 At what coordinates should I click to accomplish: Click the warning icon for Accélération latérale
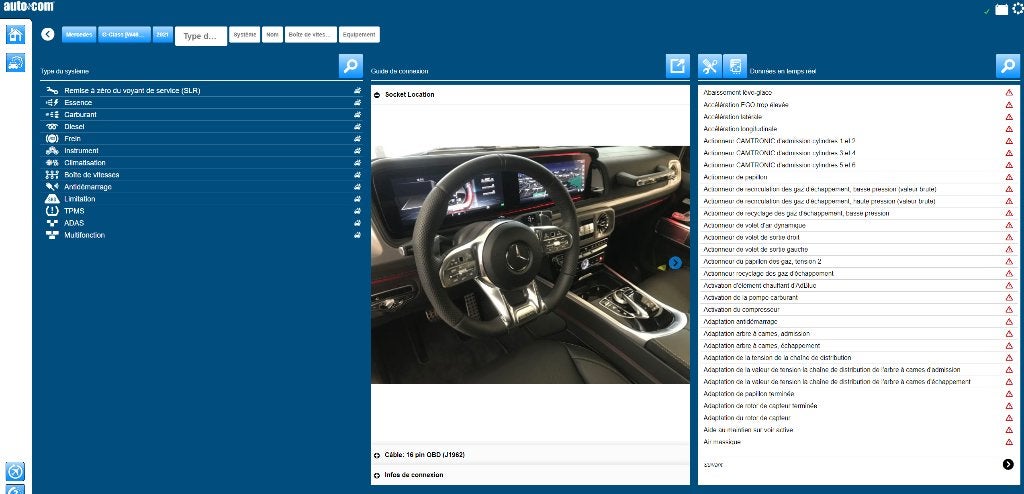coord(1009,117)
